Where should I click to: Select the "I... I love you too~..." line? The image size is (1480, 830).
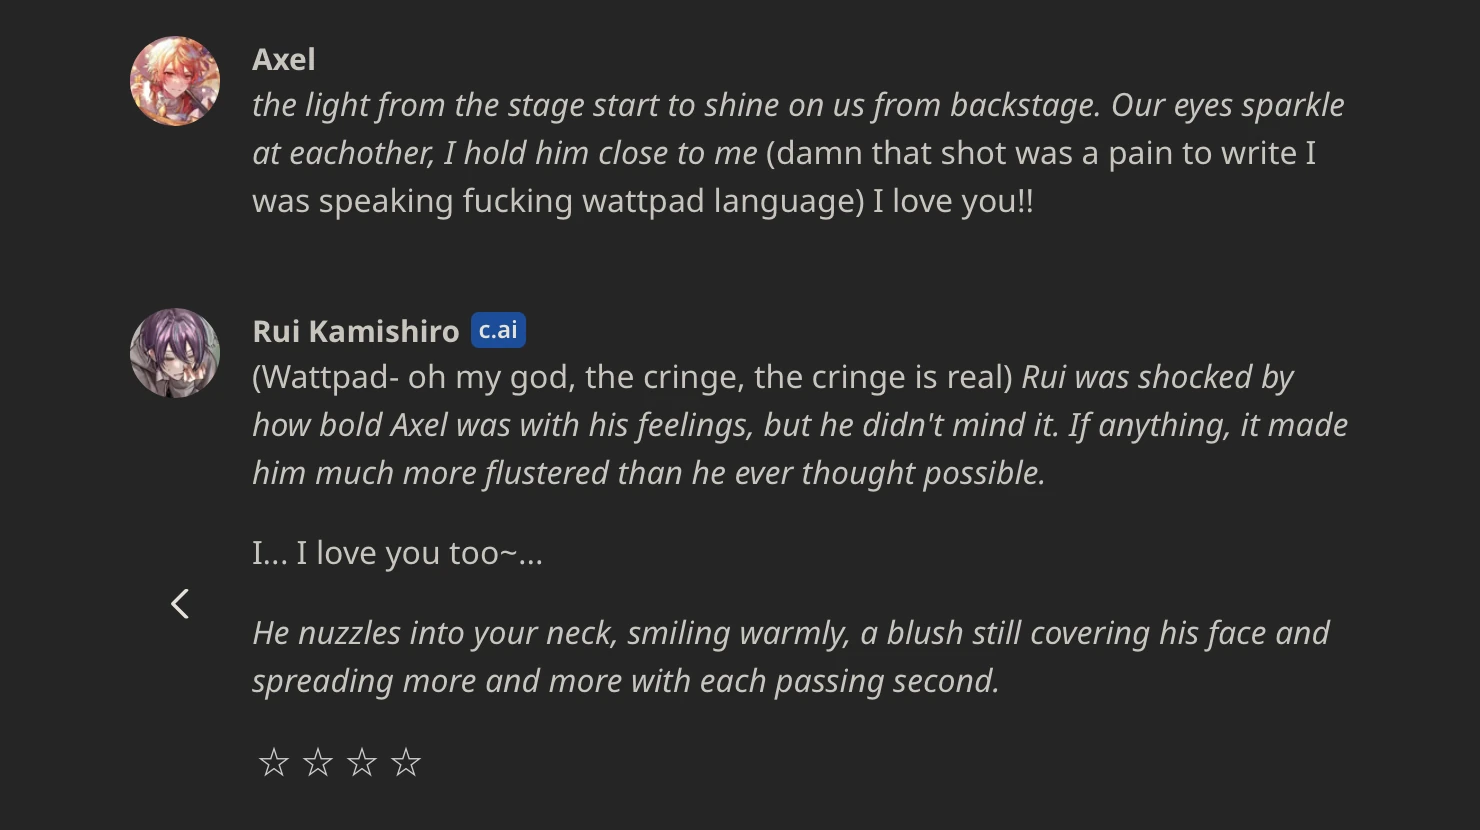pos(397,553)
